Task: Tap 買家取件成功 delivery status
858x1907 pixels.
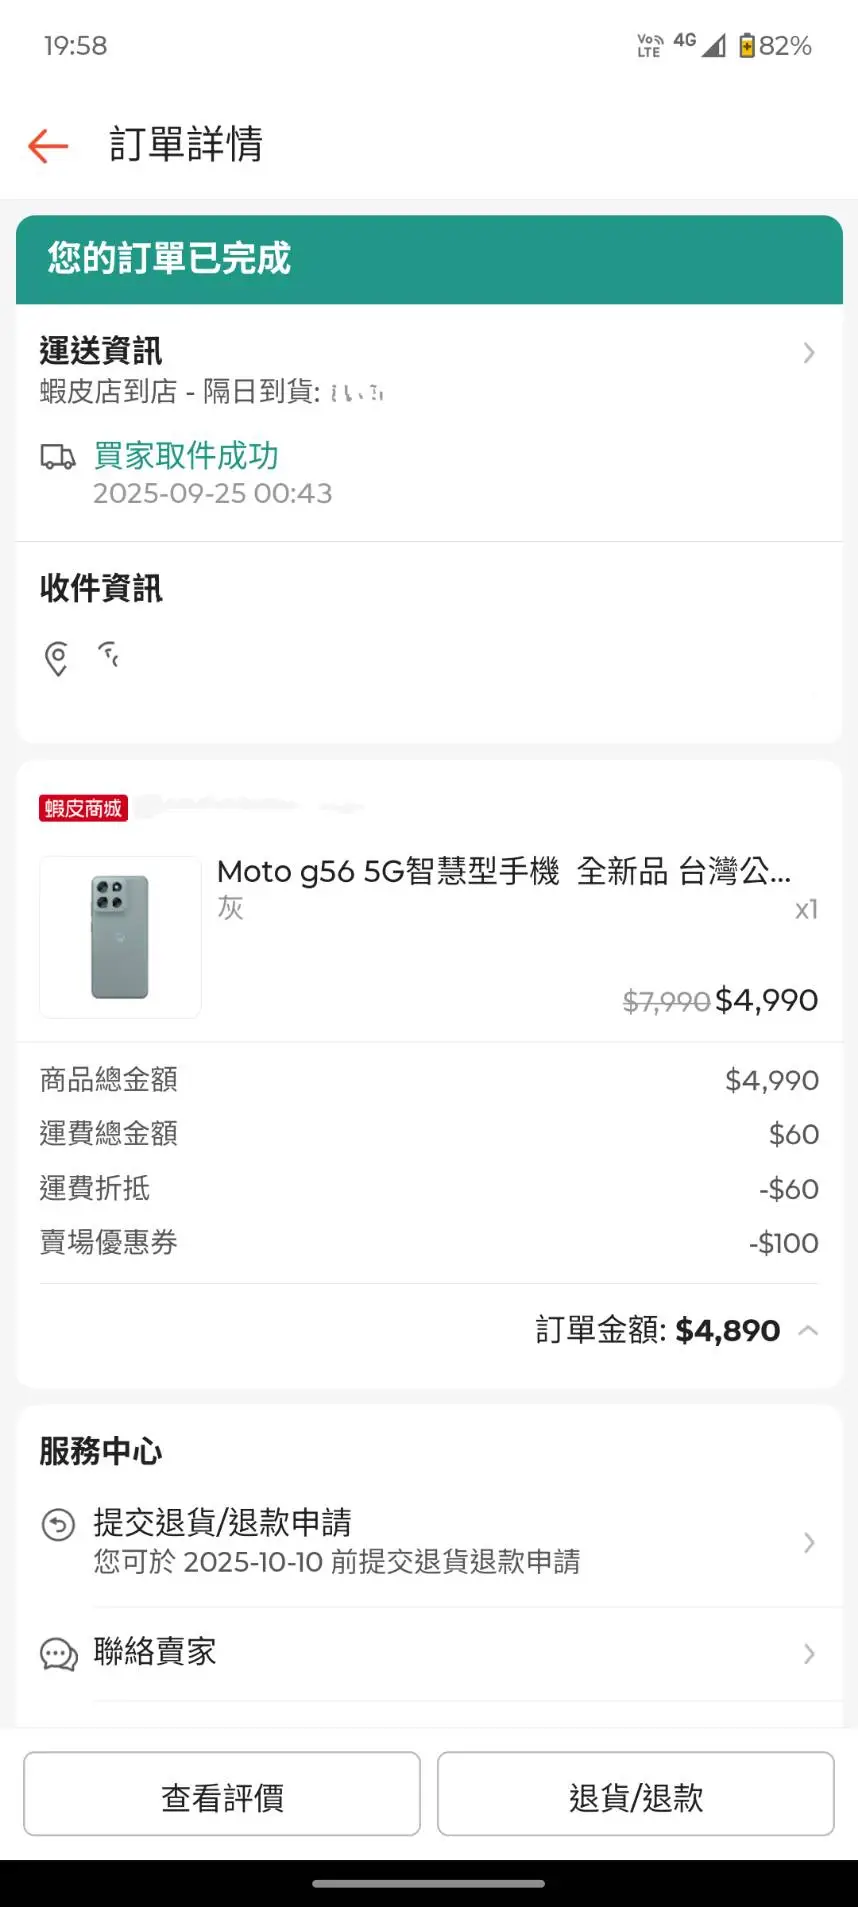Action: point(186,456)
